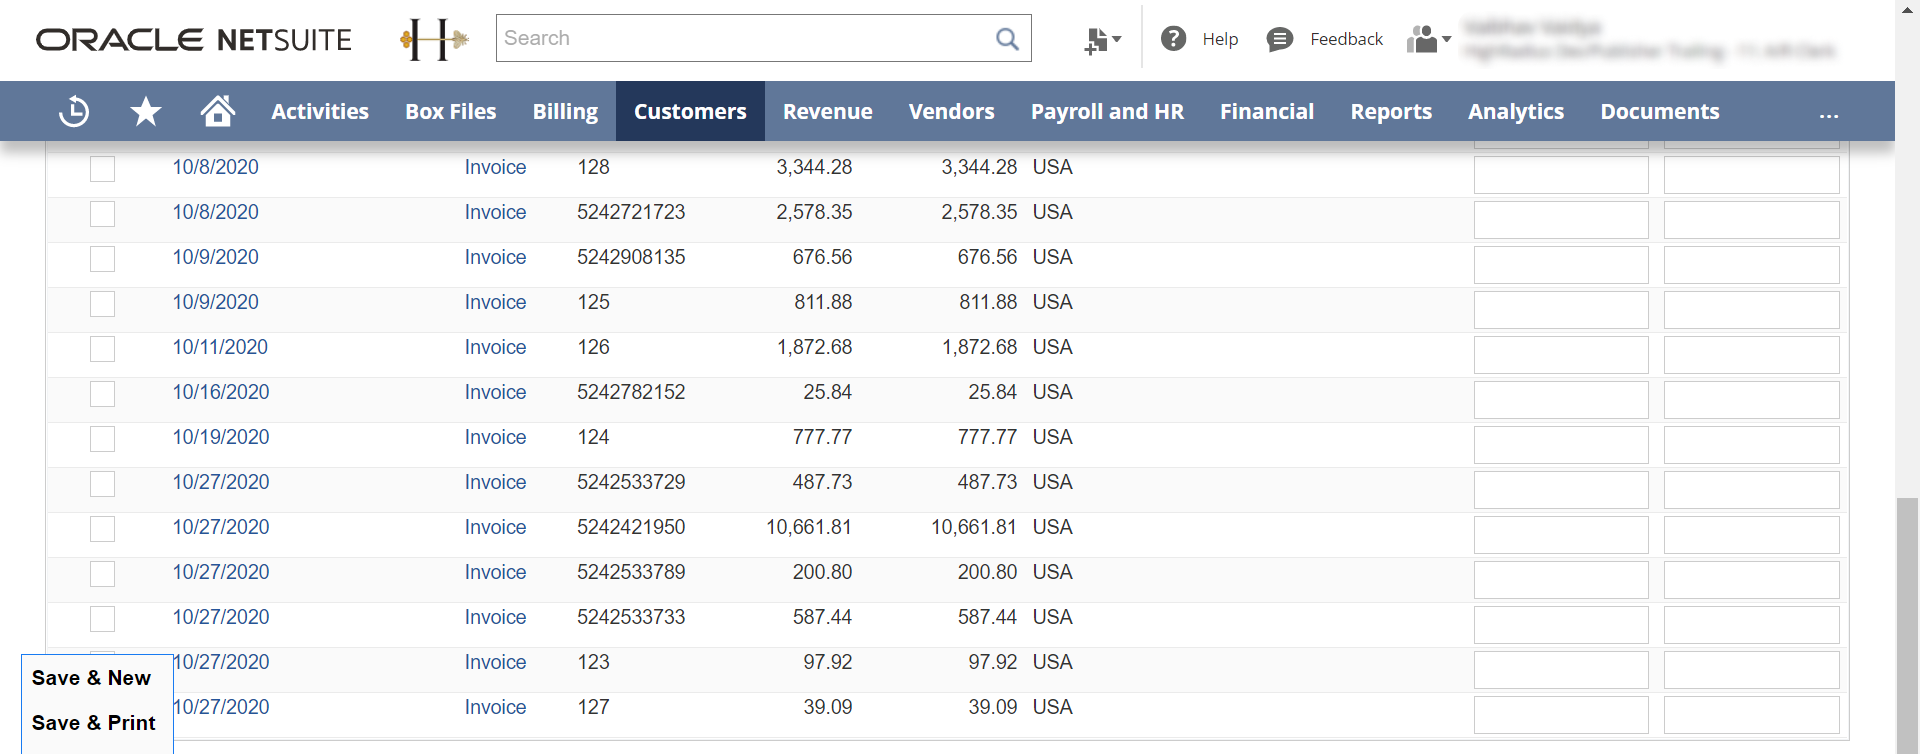1920x754 pixels.
Task: Choose Save & New option
Action: (91, 678)
